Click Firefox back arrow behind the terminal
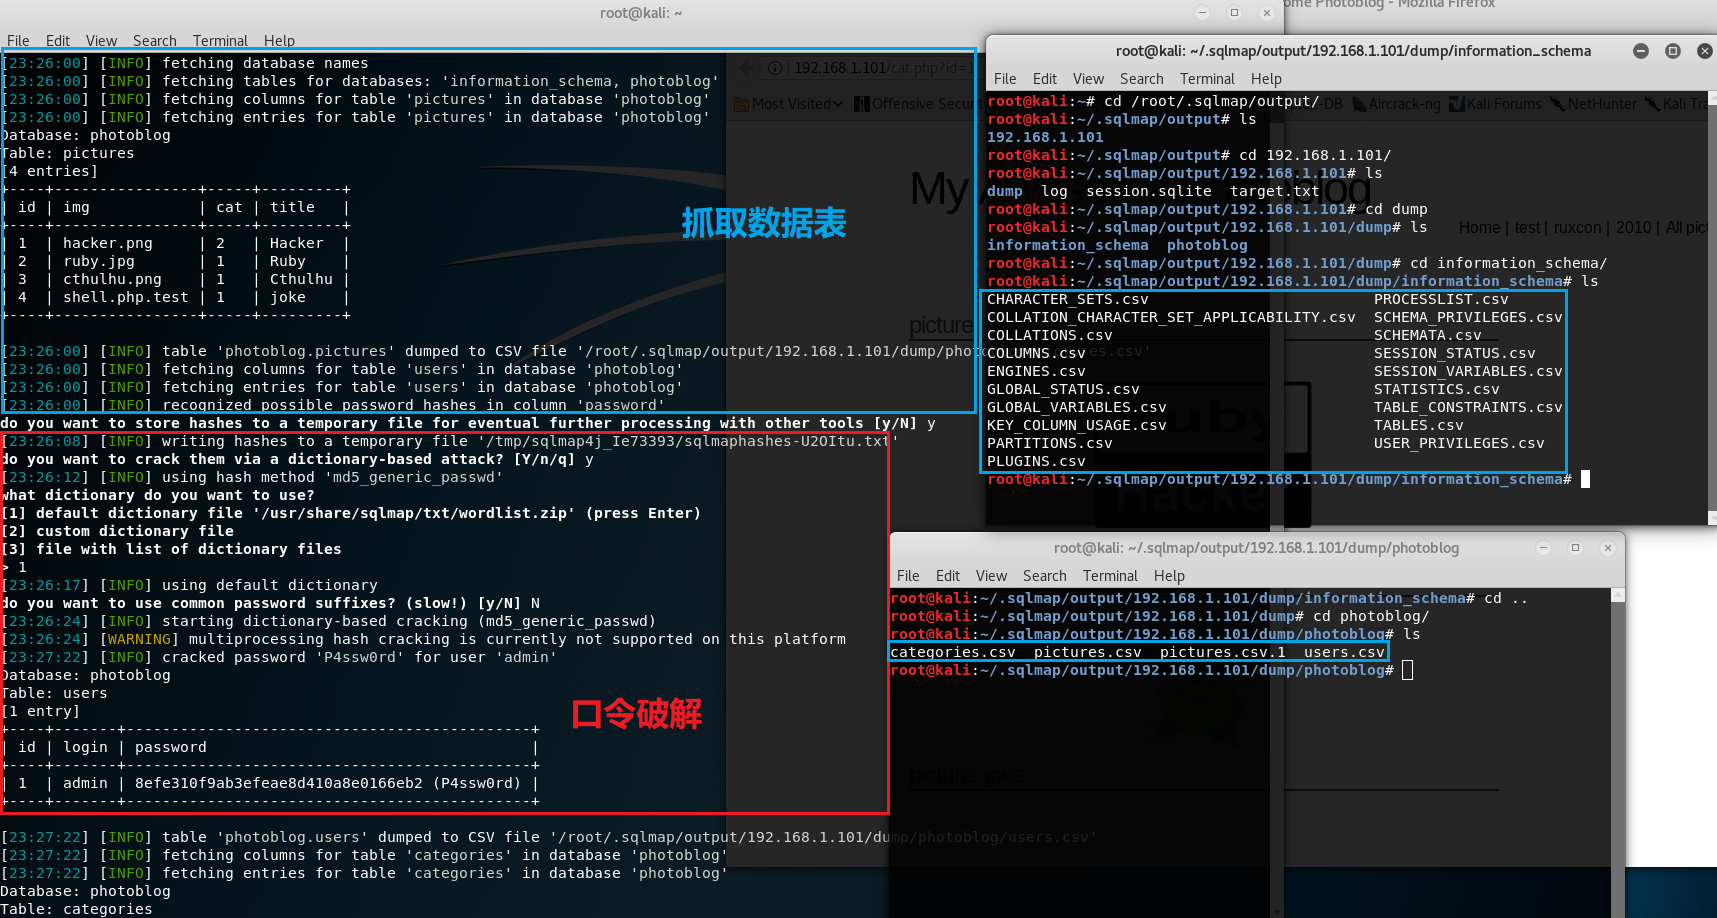Image resolution: width=1717 pixels, height=918 pixels. [746, 68]
